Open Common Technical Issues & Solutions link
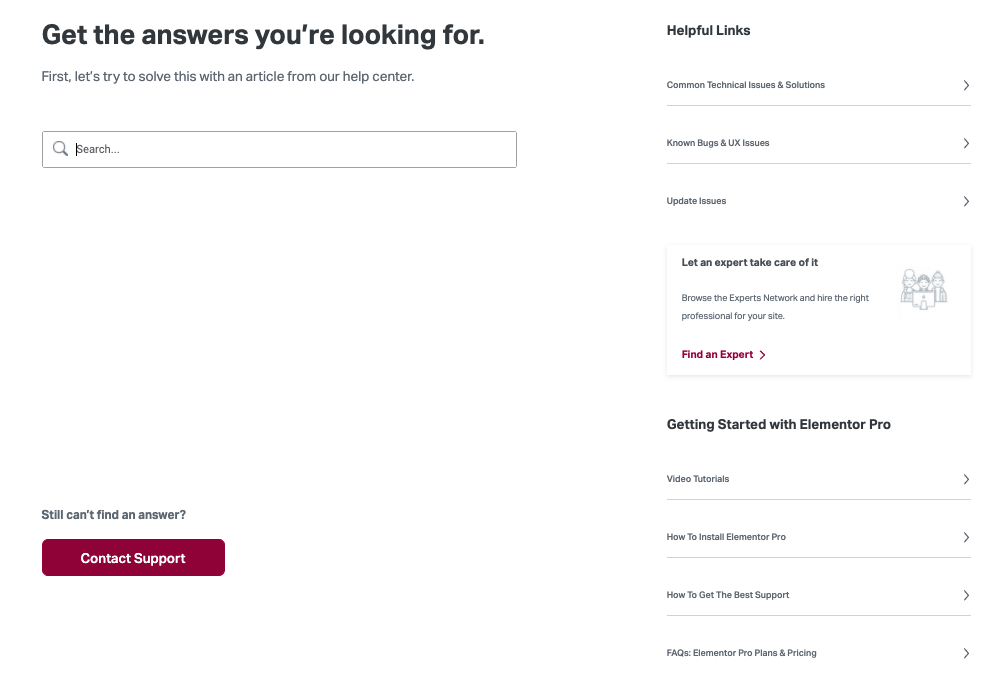 (x=745, y=85)
